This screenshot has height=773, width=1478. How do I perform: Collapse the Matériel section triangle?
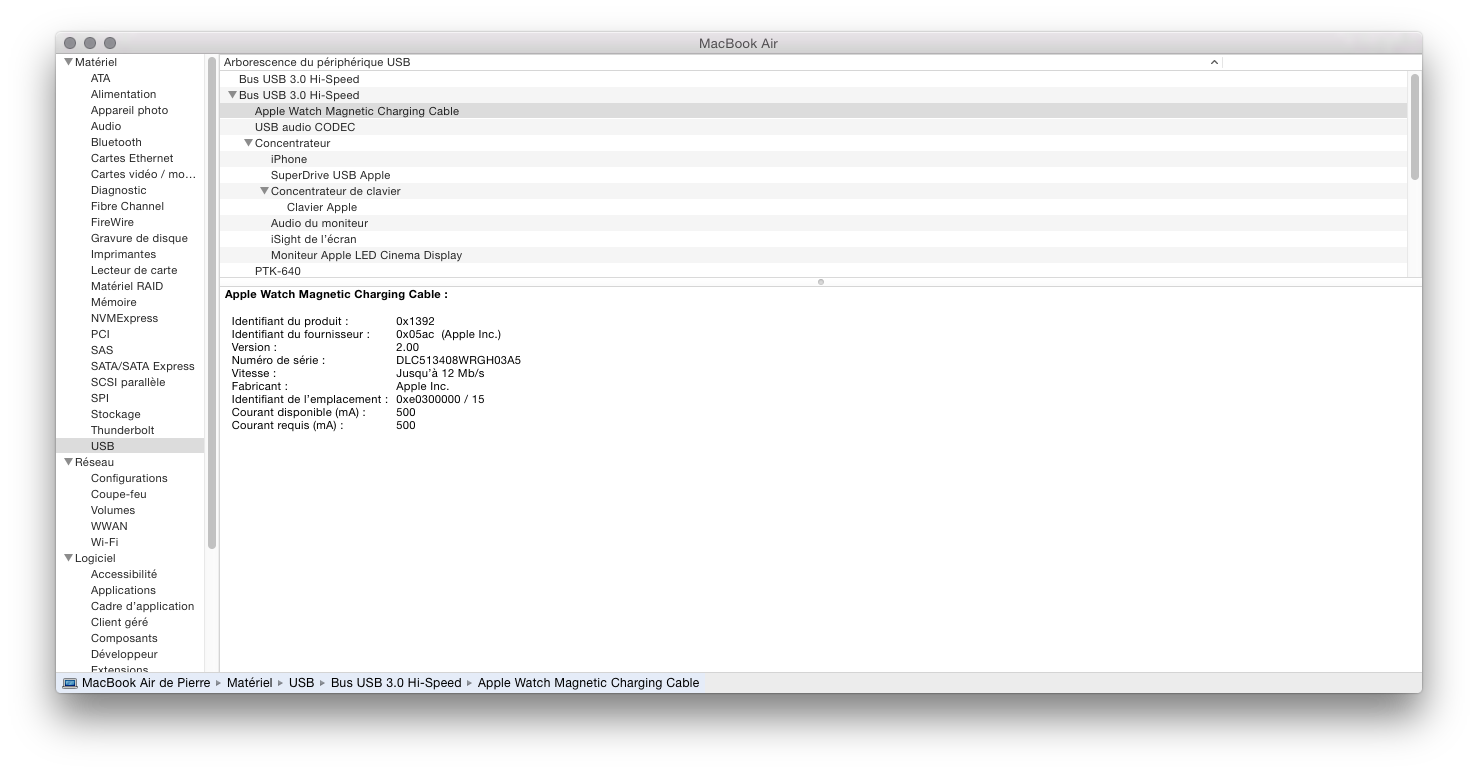coord(68,62)
